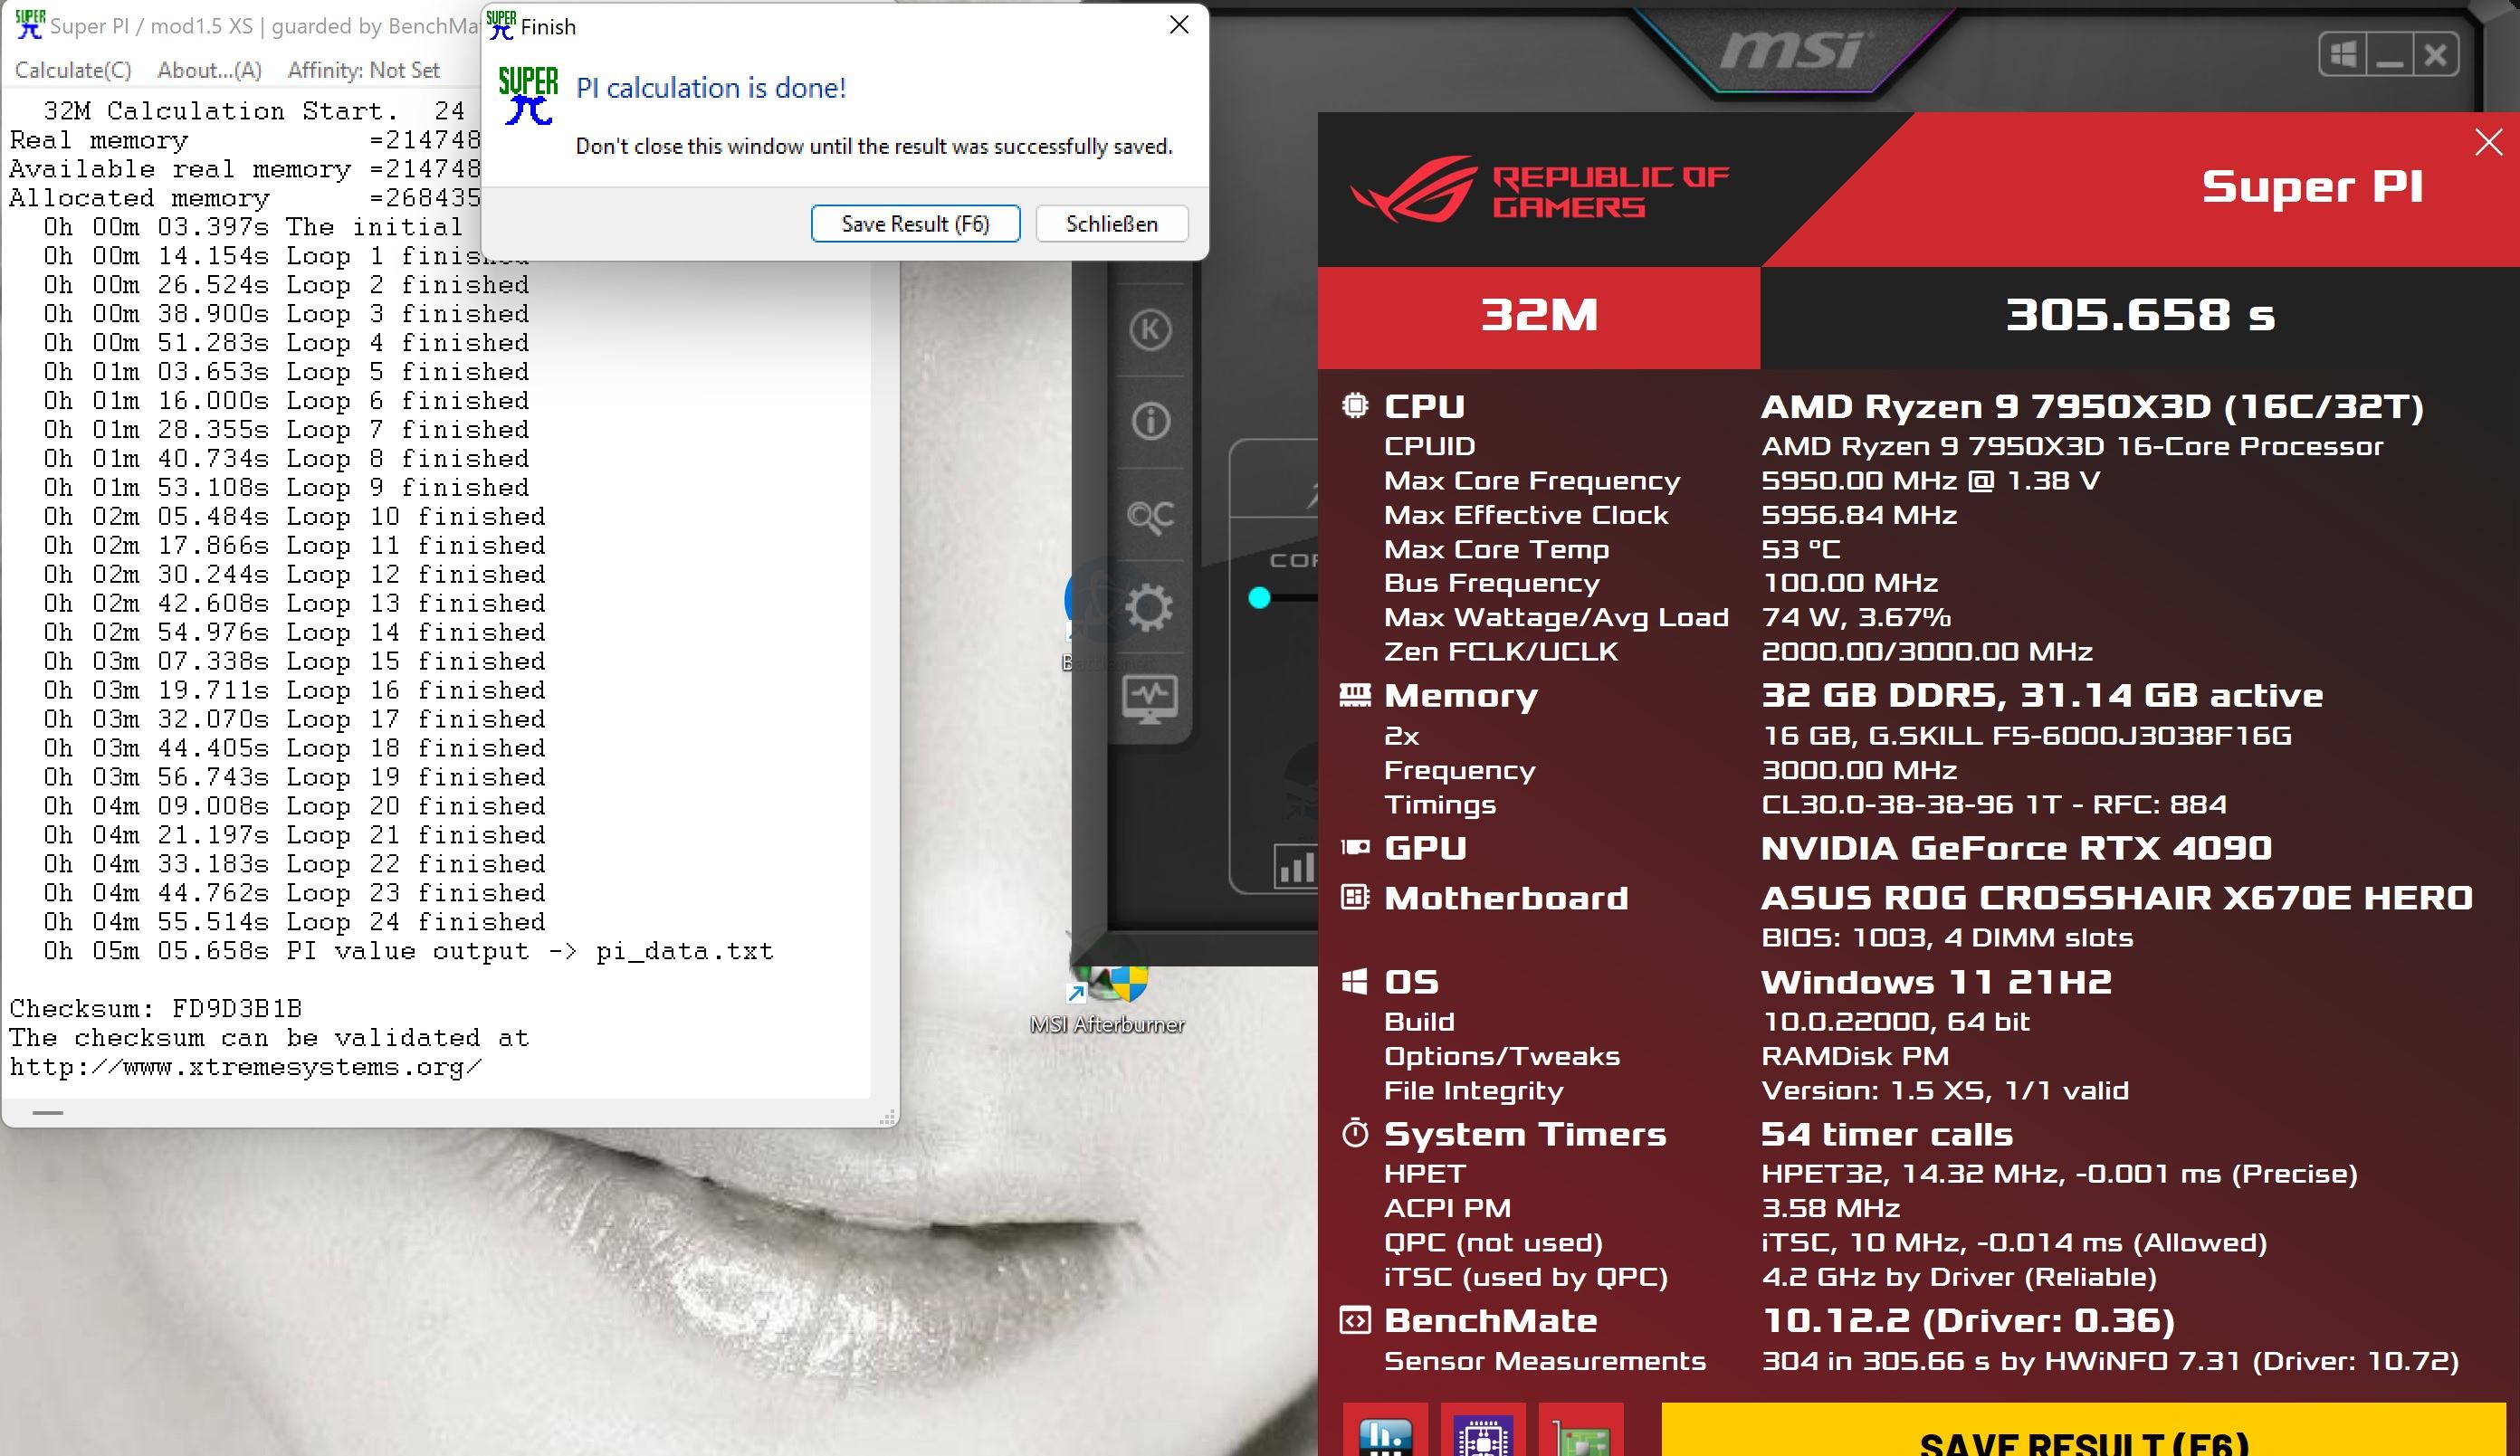The image size is (2520, 1456).
Task: Open the Calculate(C) menu
Action: 73,70
